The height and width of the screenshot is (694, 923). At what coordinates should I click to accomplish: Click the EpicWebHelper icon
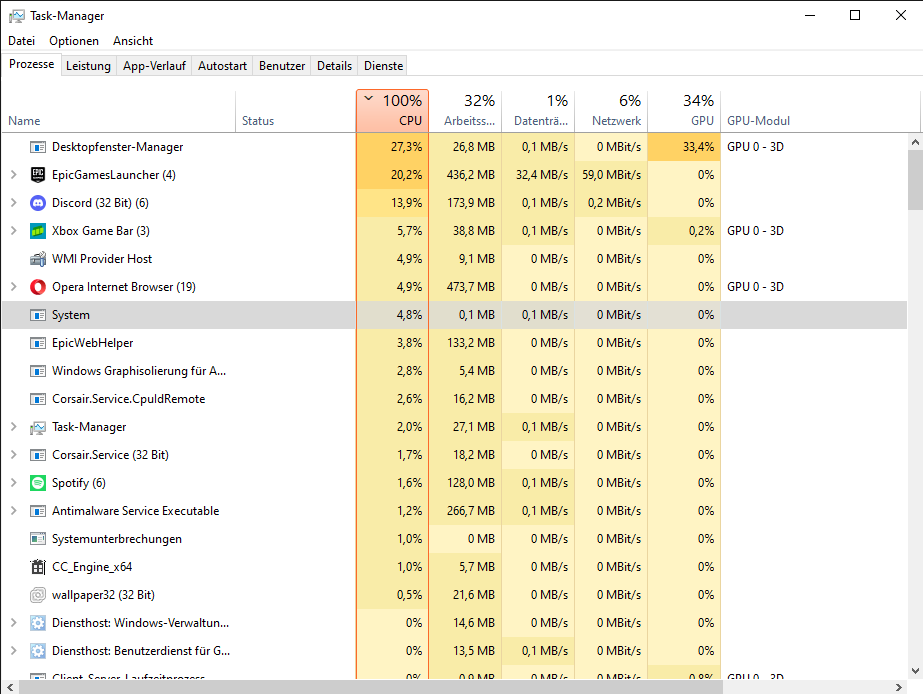[38, 343]
